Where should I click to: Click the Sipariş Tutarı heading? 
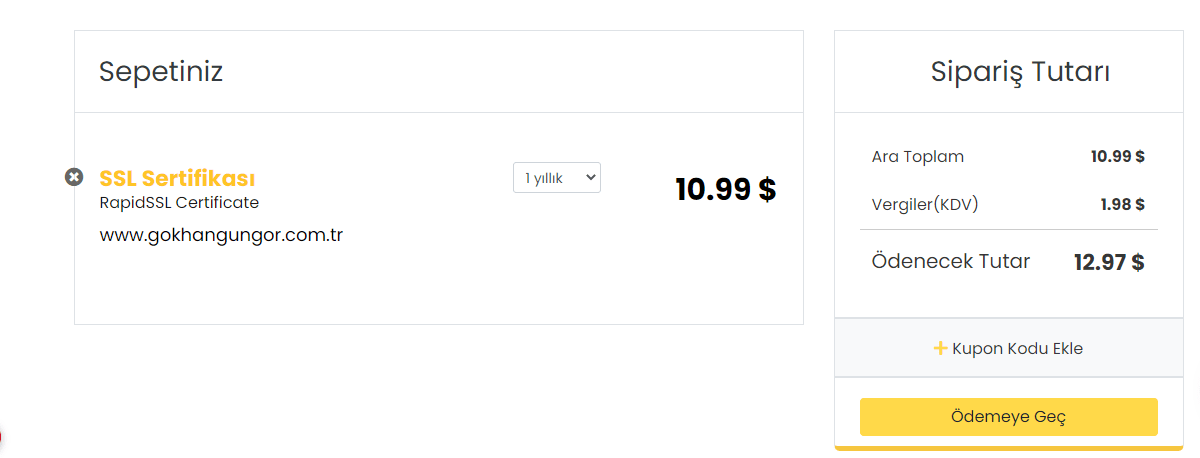tap(1020, 72)
